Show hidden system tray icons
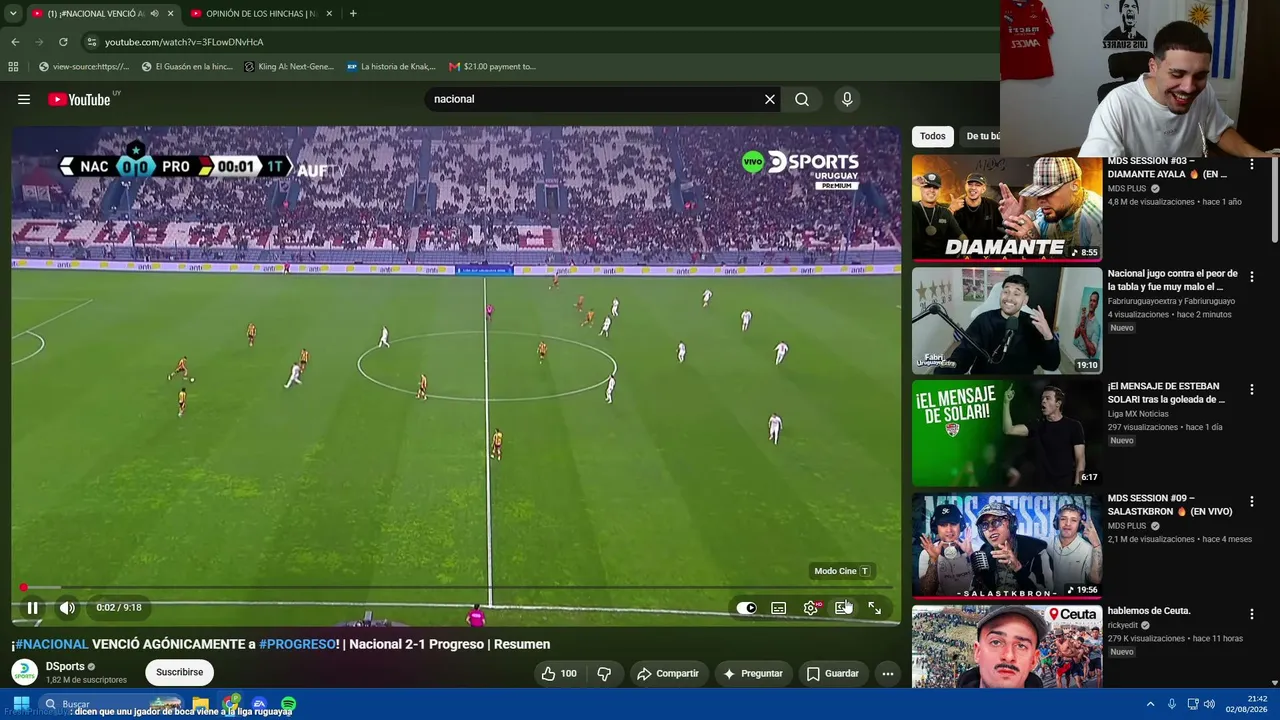The image size is (1280, 720). click(x=1150, y=704)
